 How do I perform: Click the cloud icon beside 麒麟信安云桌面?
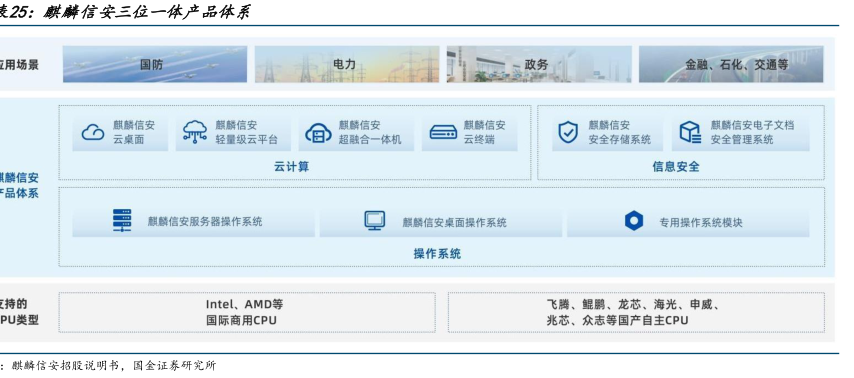93,132
